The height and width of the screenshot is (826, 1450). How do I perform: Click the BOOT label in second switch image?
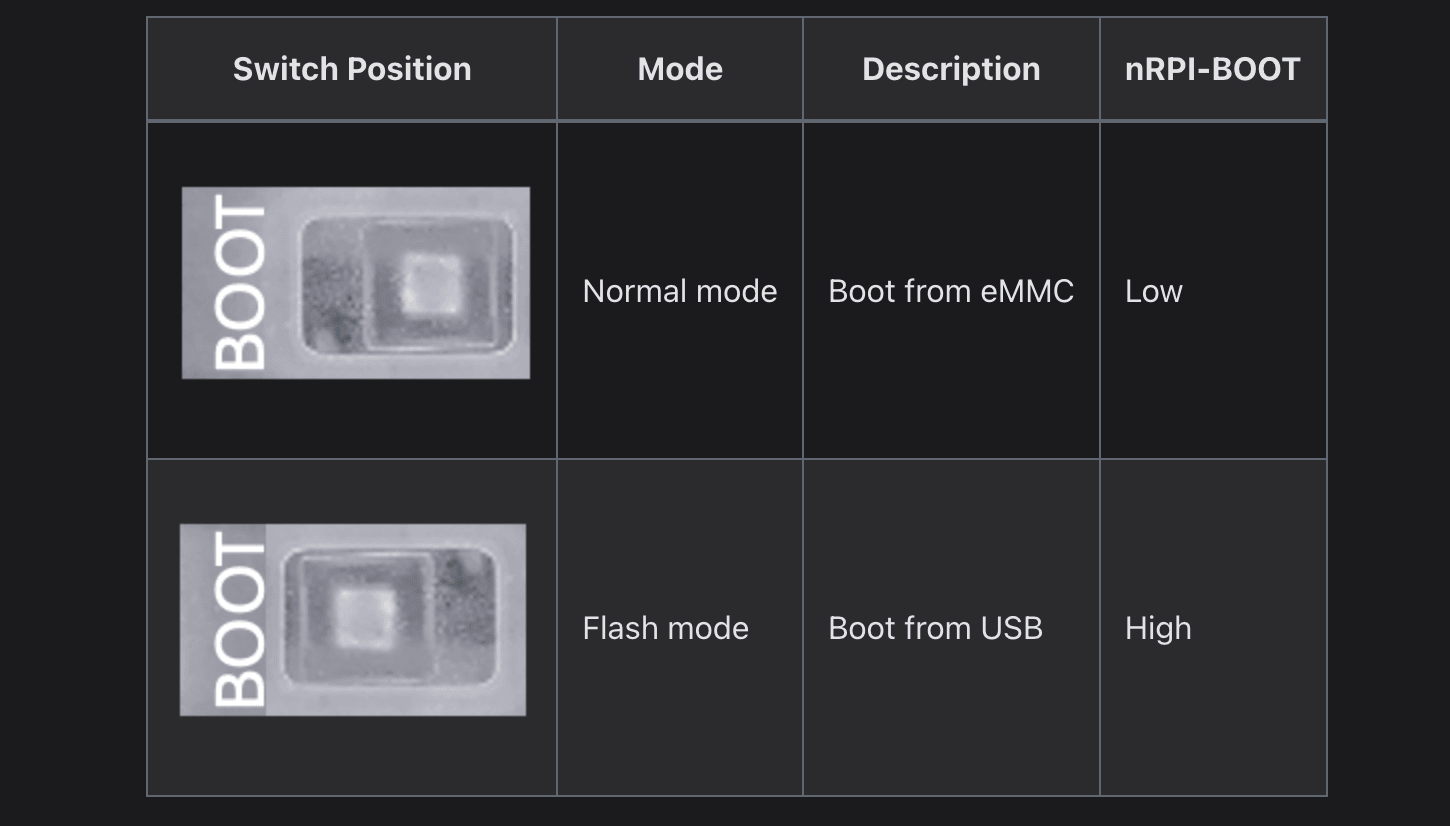[x=240, y=620]
